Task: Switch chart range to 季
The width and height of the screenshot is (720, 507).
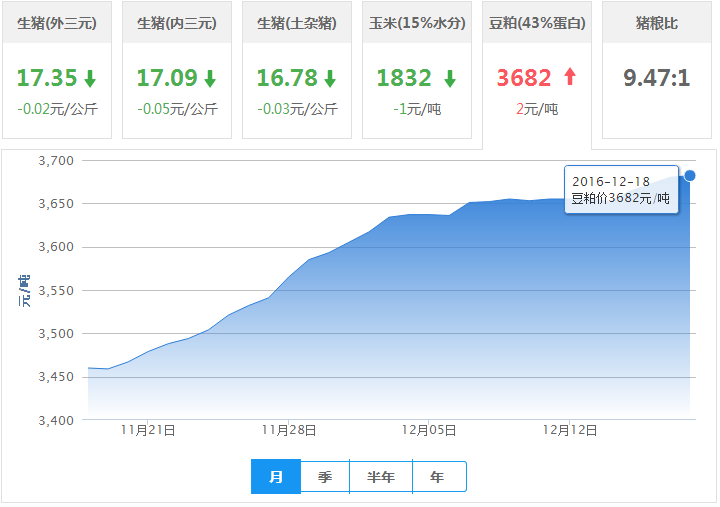Action: (325, 477)
